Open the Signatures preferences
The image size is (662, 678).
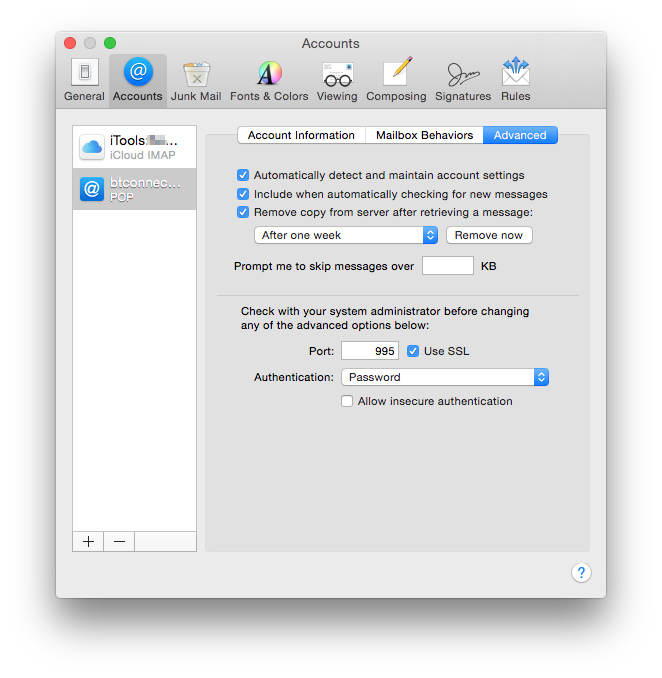463,80
